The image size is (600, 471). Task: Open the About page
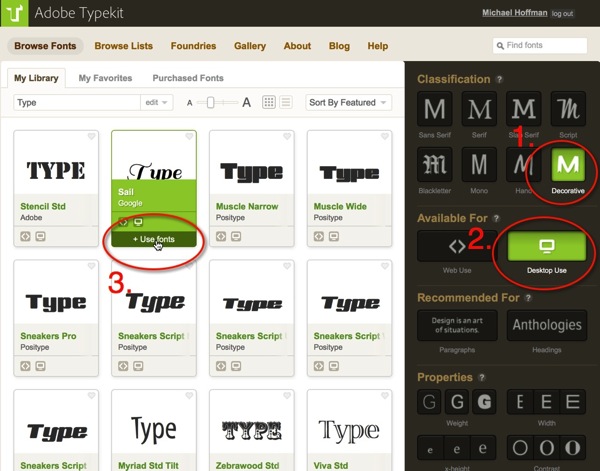[x=297, y=46]
